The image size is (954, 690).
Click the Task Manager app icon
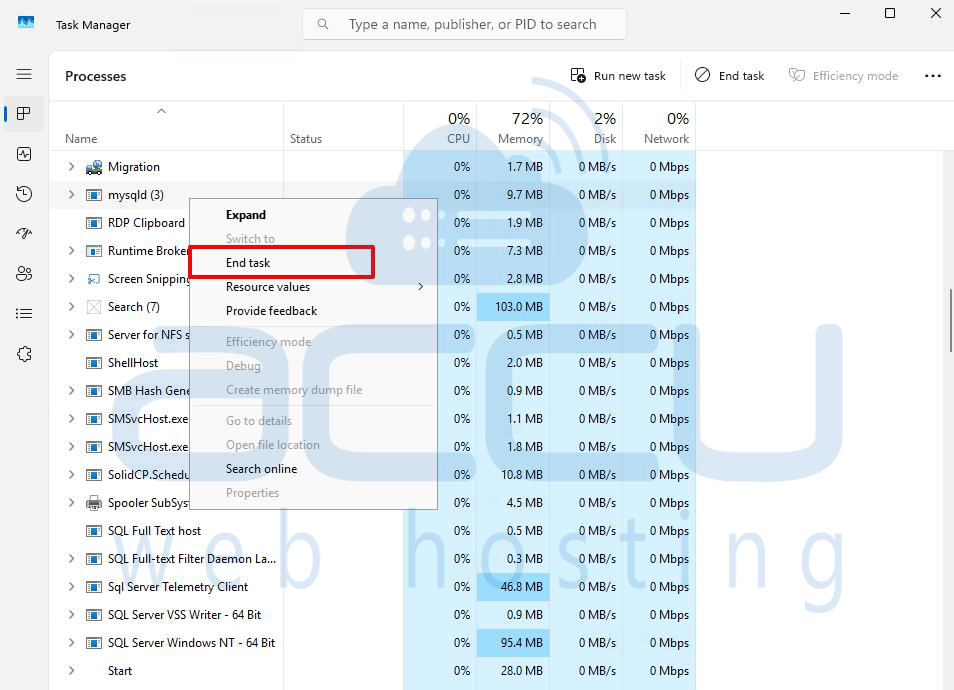click(26, 23)
